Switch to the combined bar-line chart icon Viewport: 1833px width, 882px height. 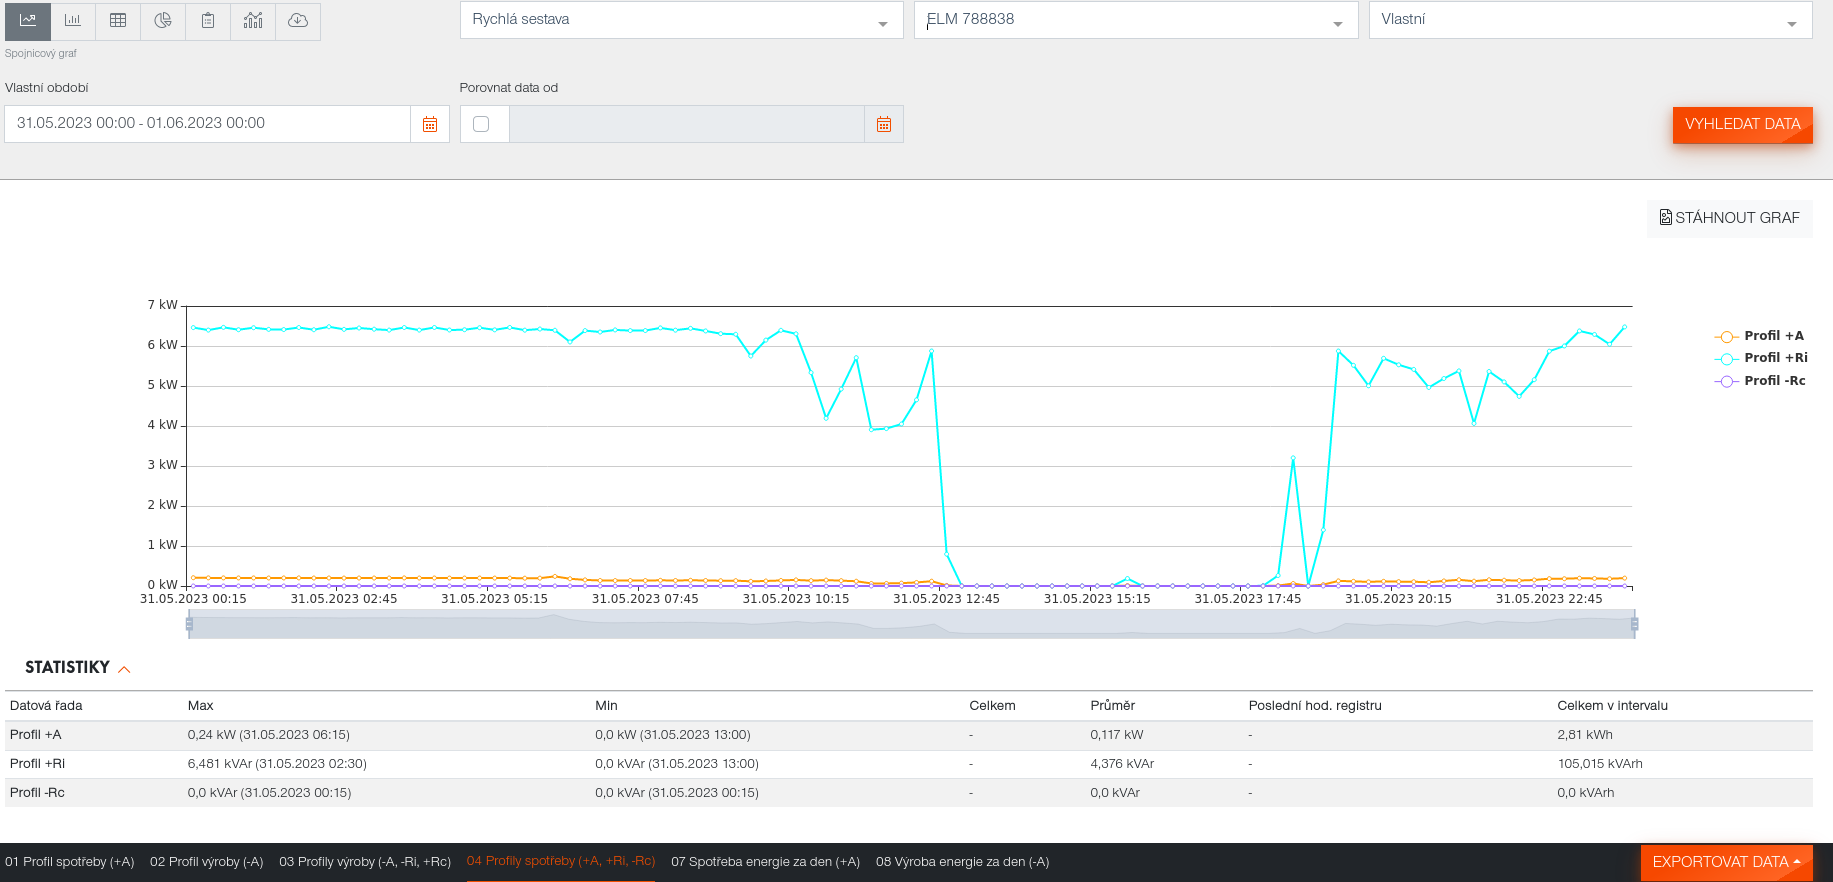(253, 20)
